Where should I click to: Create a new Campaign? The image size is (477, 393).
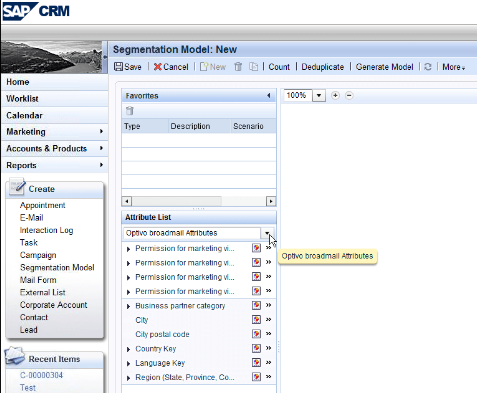pos(38,255)
